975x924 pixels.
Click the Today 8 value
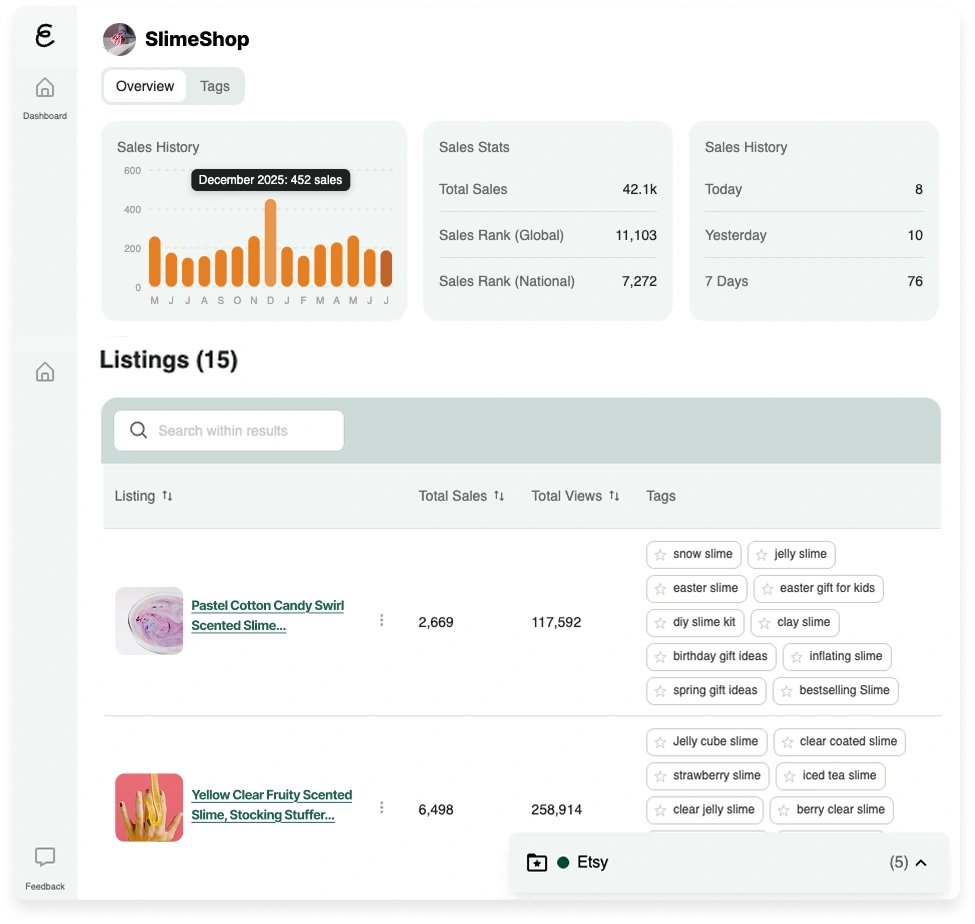918,189
